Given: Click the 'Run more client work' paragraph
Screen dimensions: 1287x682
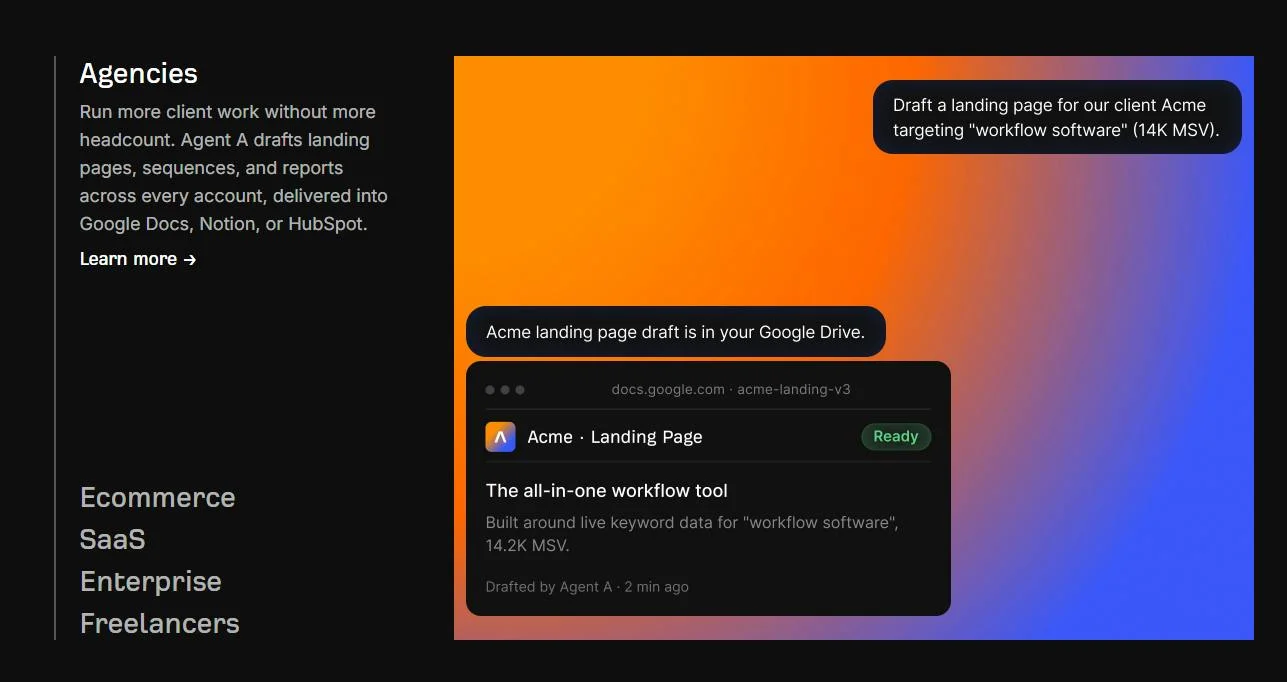Looking at the screenshot, I should click(234, 168).
